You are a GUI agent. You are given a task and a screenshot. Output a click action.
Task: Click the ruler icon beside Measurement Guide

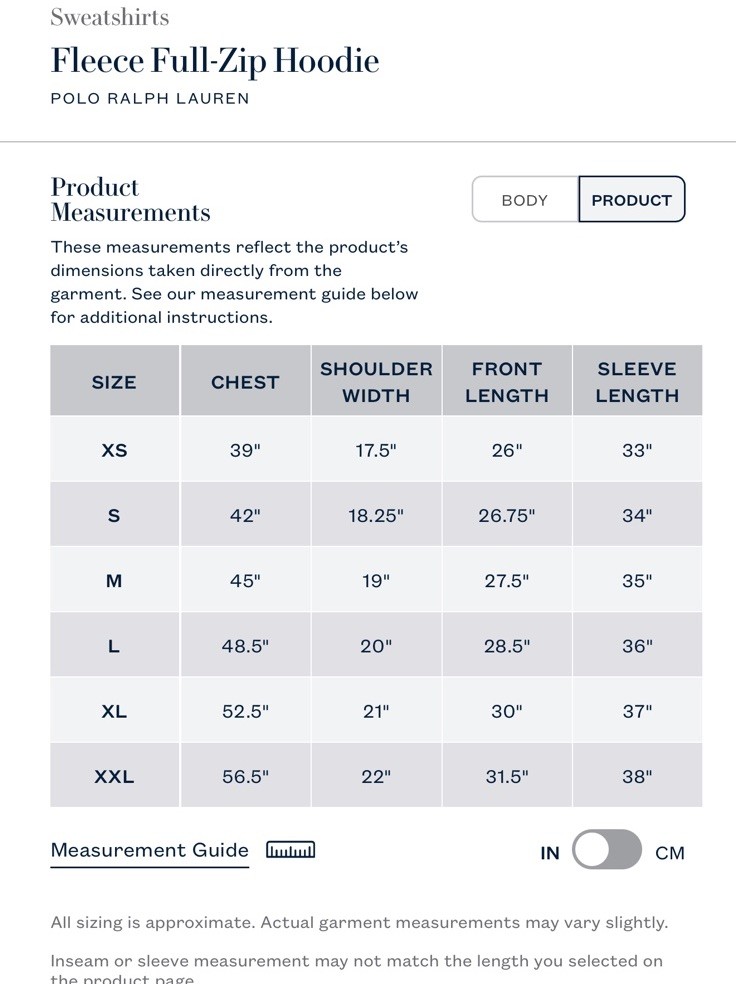pos(291,850)
